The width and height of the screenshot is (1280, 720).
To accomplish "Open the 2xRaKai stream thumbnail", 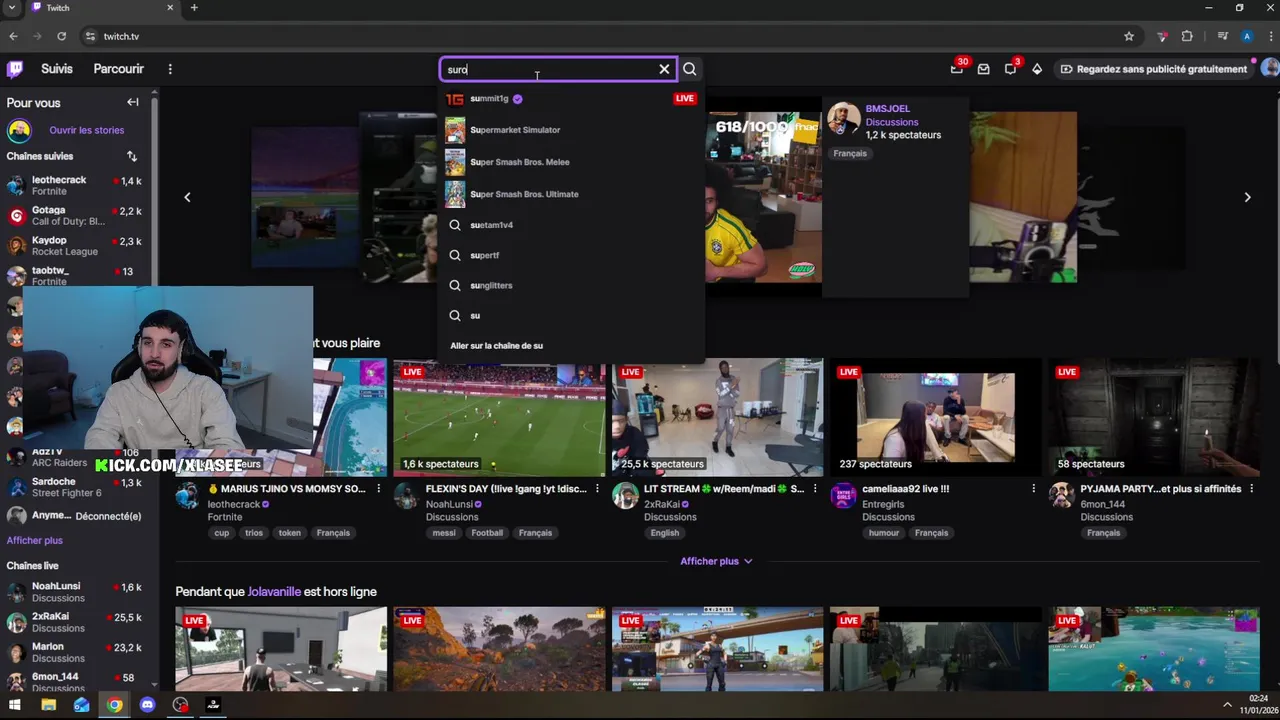I will coord(717,417).
